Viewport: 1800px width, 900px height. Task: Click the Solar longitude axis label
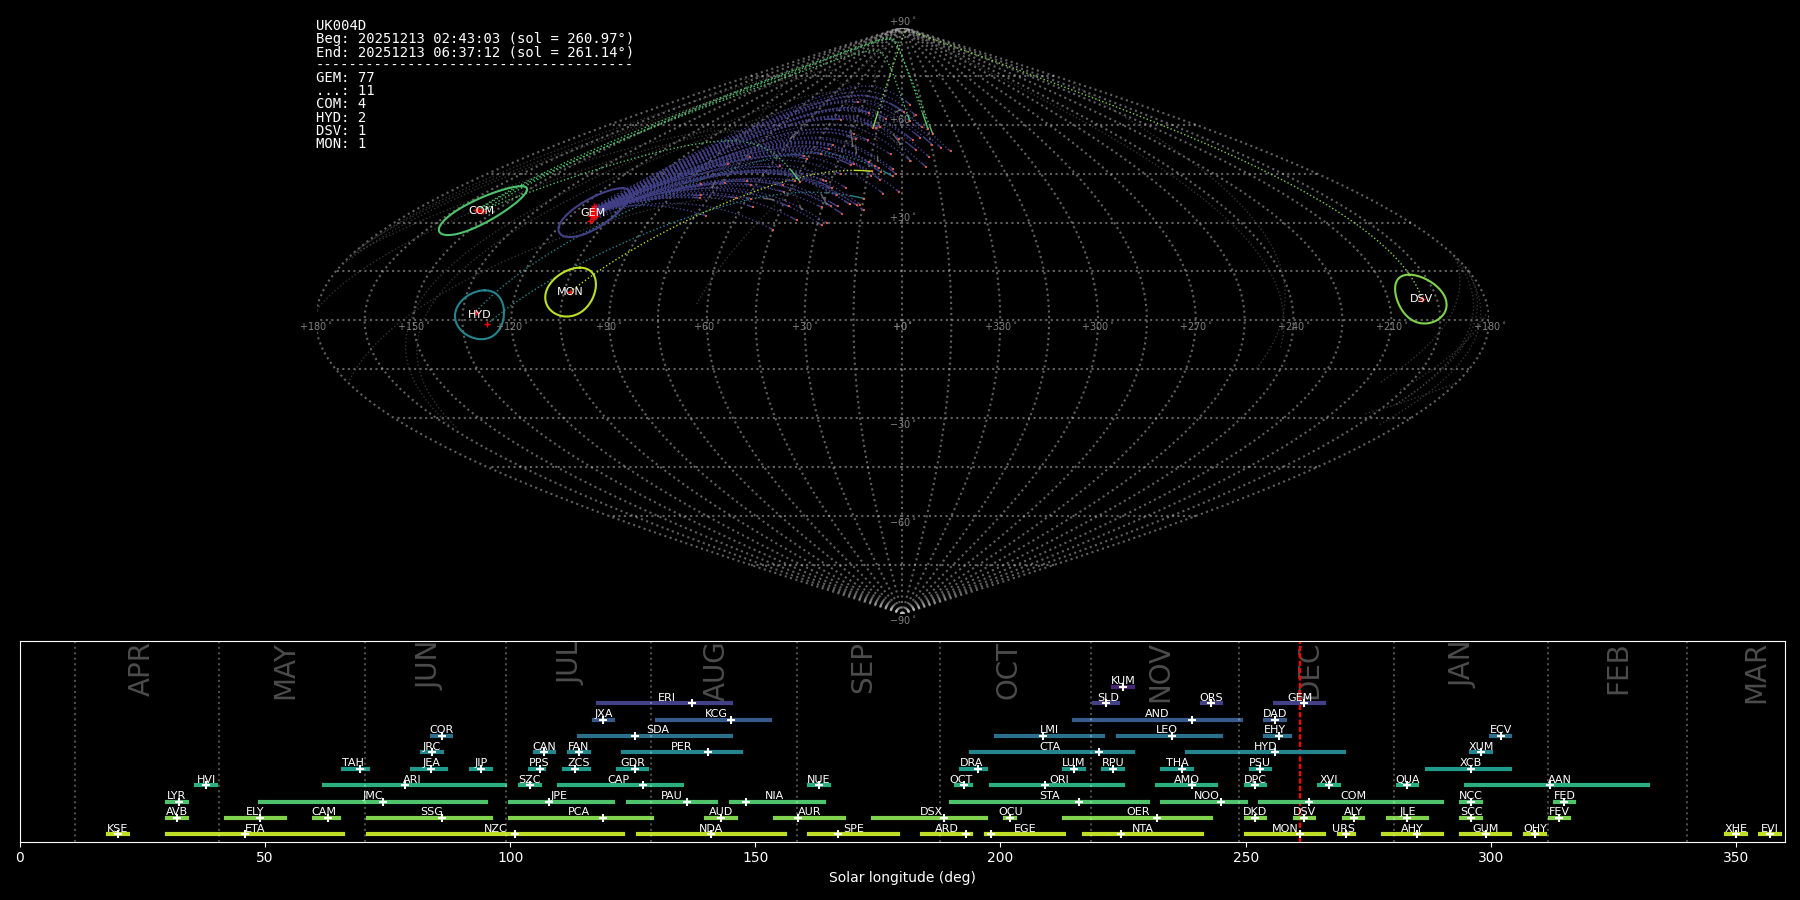(902, 877)
